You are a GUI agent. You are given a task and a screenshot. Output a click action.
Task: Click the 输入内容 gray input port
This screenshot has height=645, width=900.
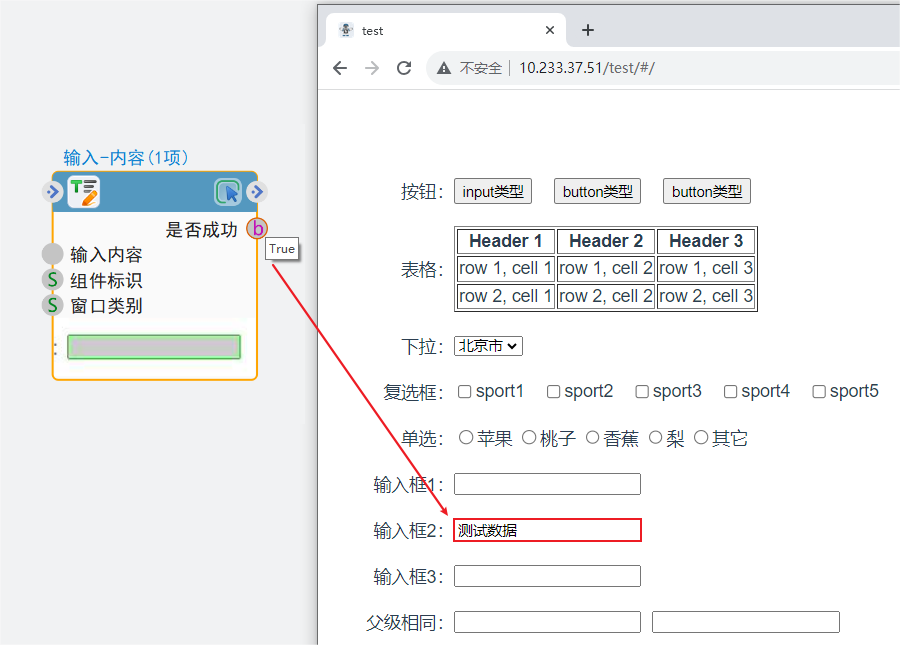click(x=53, y=255)
